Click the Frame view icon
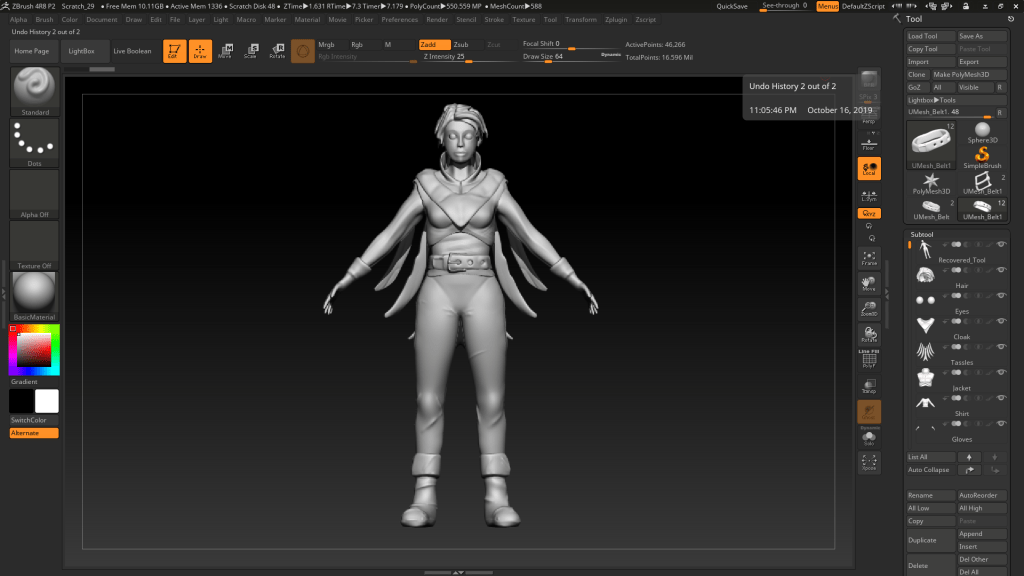Viewport: 1024px width, 576px height. point(869,258)
